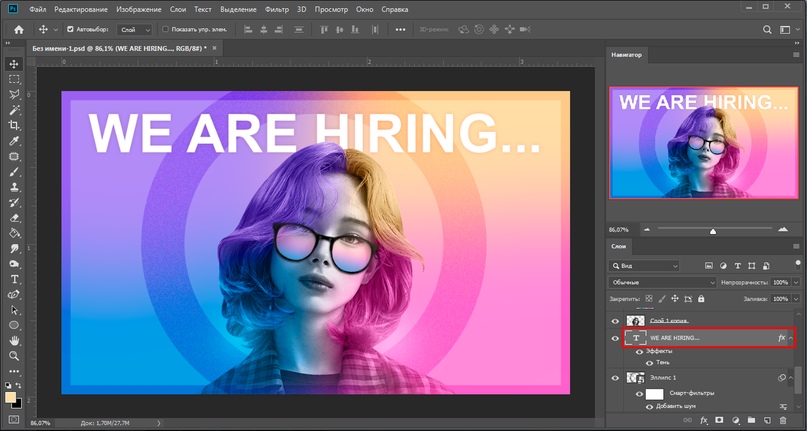
Task: Select the Eraser tool
Action: (14, 218)
